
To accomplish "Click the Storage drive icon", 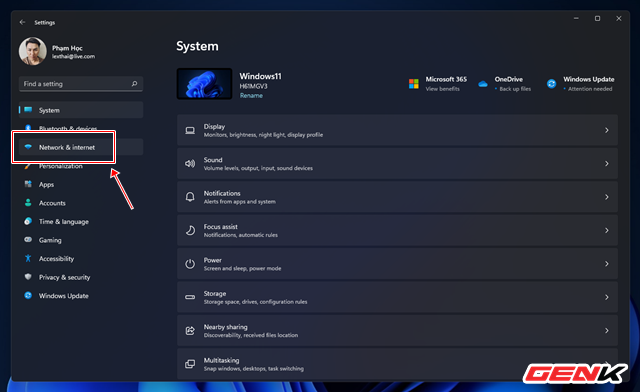I will pyautogui.click(x=190, y=297).
